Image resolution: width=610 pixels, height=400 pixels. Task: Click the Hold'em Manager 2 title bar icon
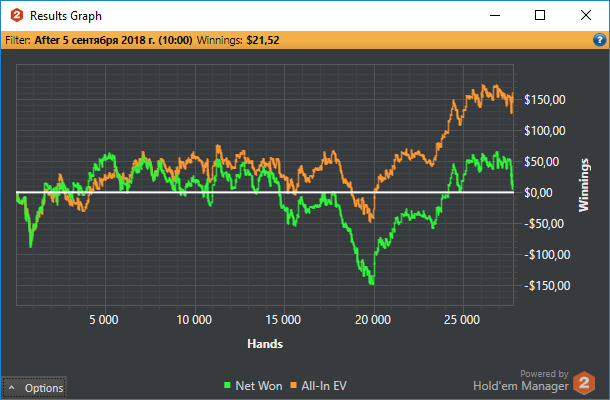pos(16,16)
